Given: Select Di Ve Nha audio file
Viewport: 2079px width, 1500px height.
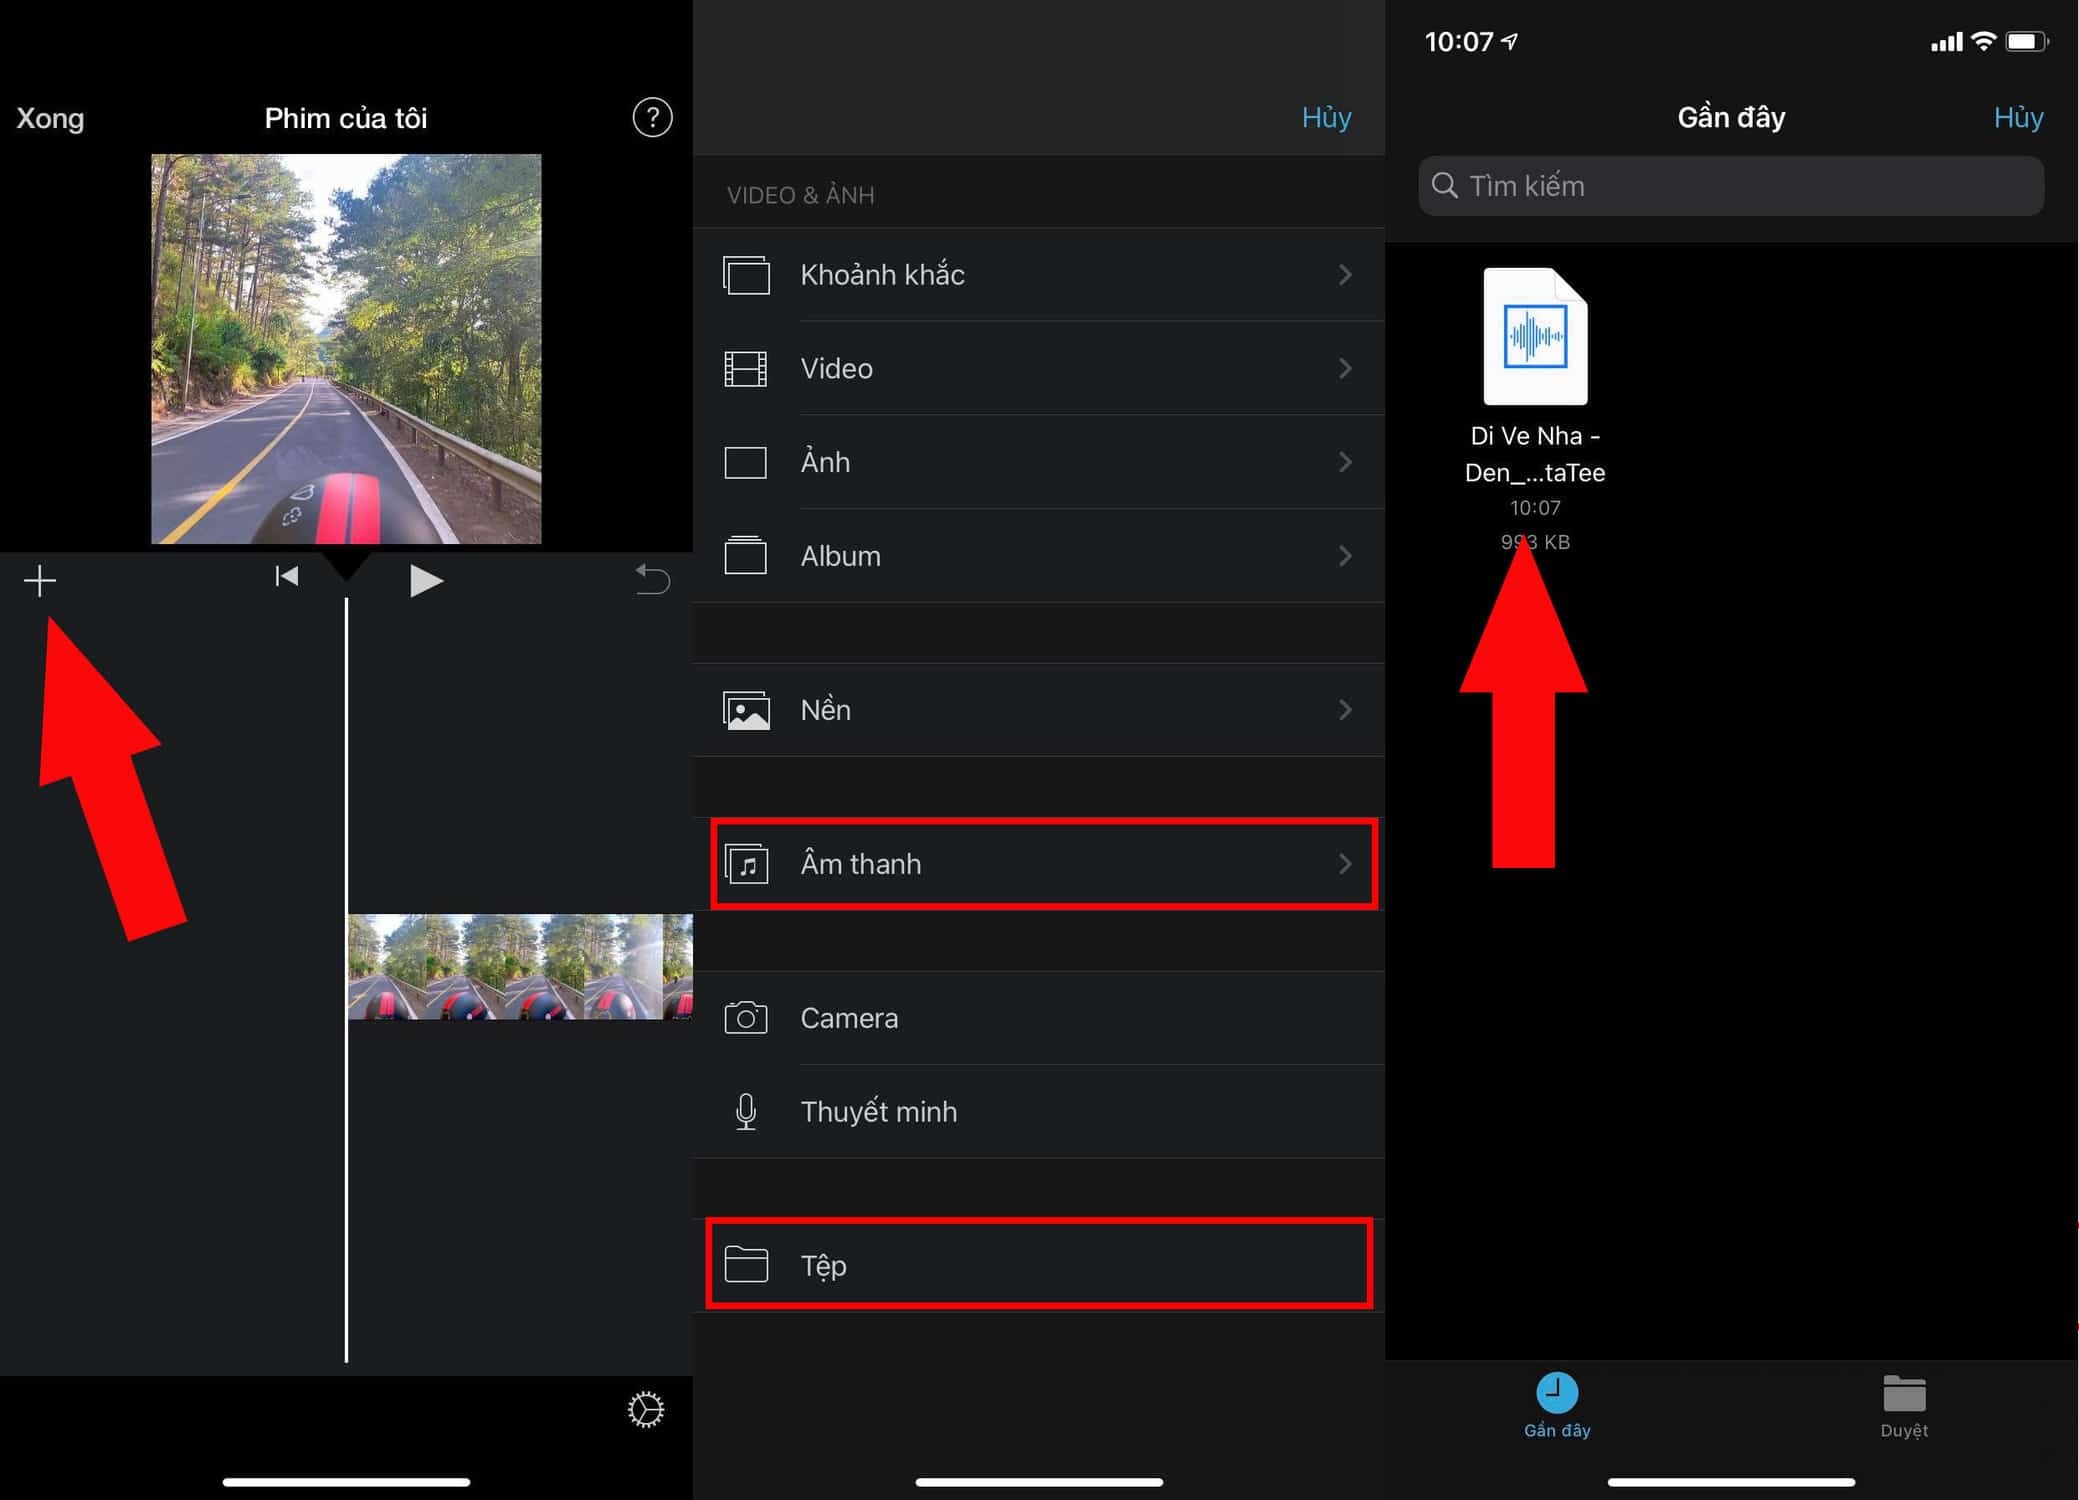Looking at the screenshot, I should (x=1535, y=338).
